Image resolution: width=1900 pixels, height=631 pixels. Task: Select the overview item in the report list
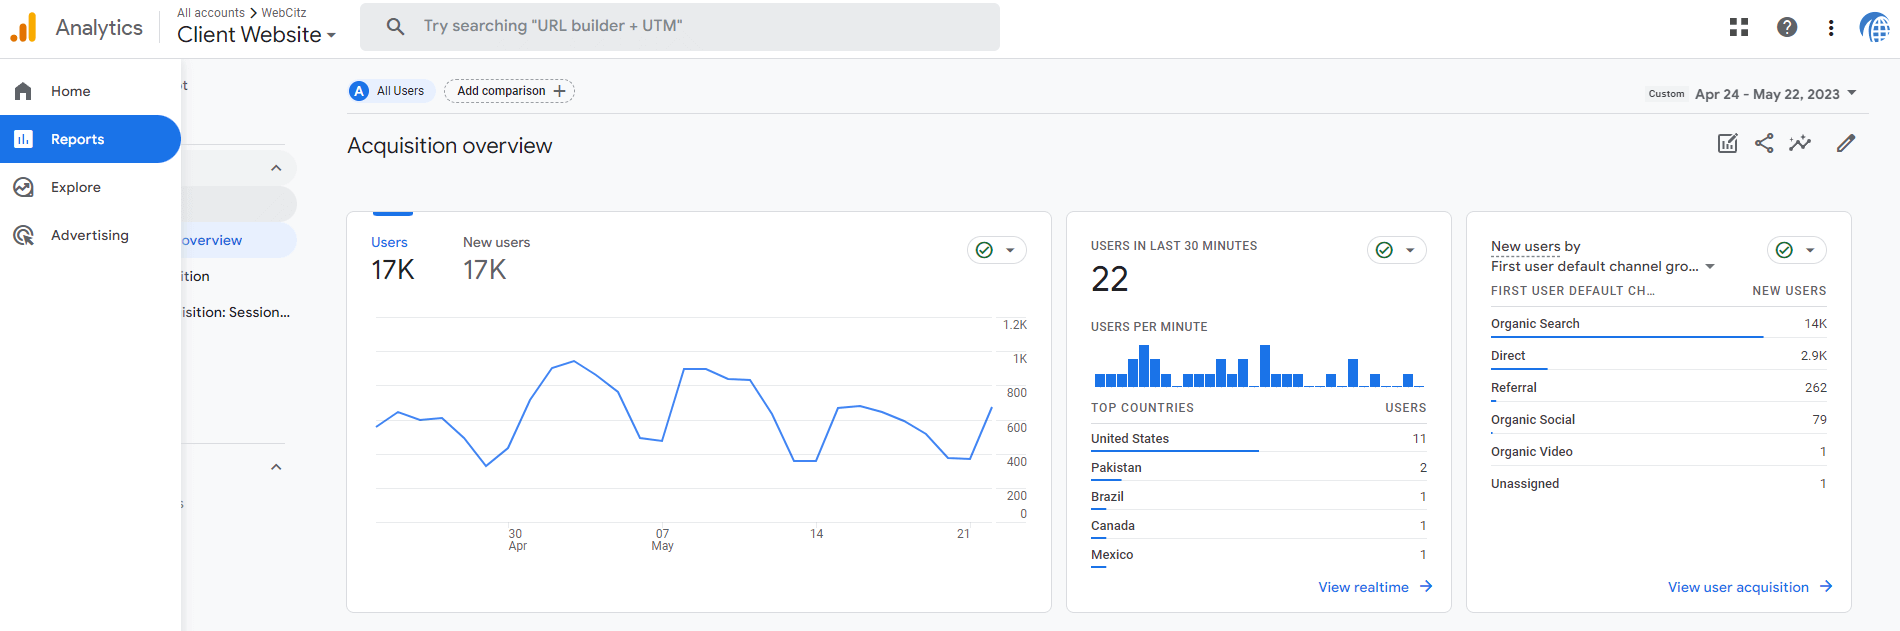(x=239, y=240)
